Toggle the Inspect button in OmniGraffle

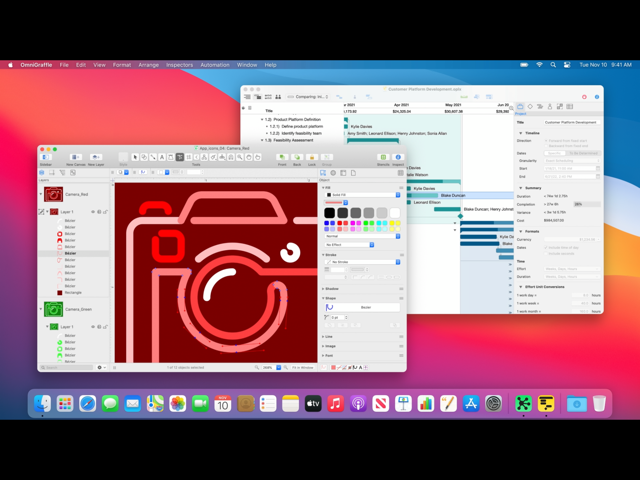[x=398, y=157]
